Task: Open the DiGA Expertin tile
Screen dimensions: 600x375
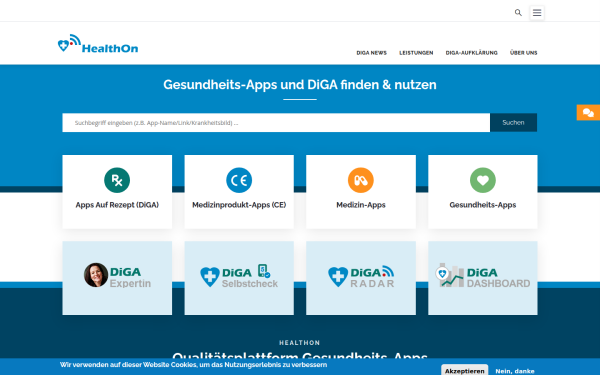Action: point(117,278)
